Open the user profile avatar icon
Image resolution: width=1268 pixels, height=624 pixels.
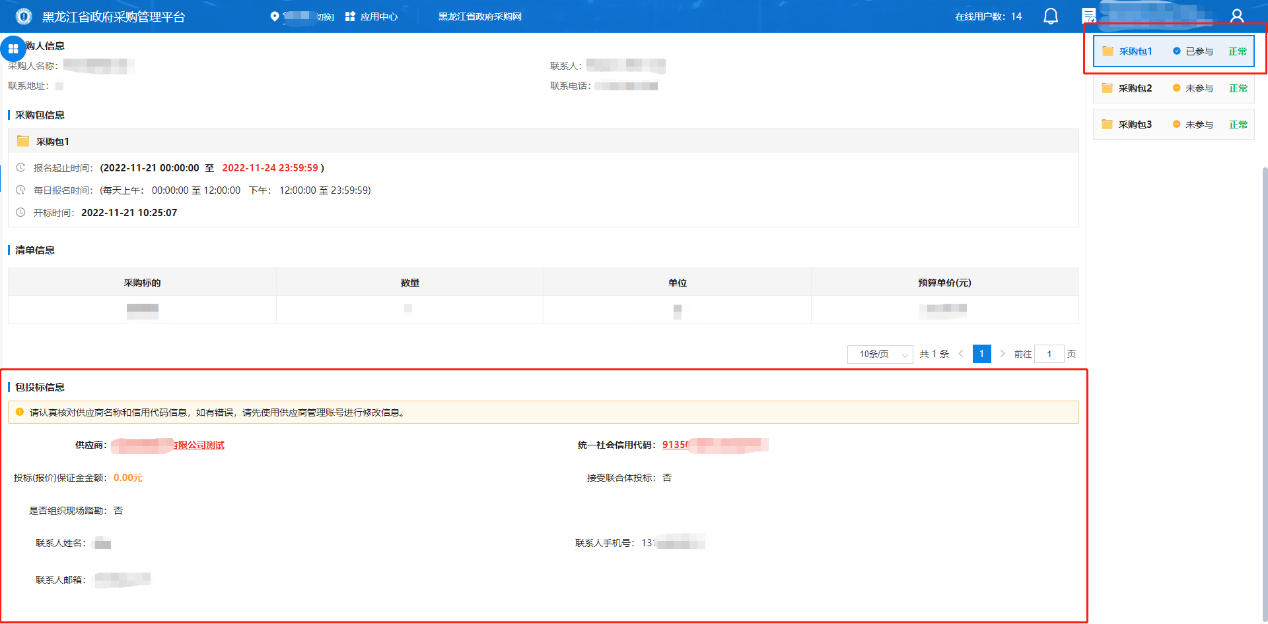(x=1237, y=16)
